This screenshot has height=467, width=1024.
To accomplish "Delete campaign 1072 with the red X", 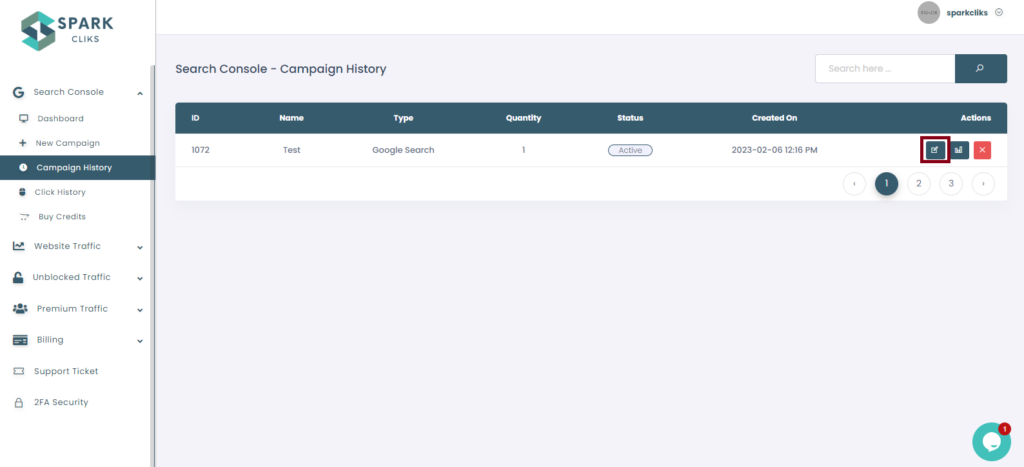I will (x=982, y=150).
